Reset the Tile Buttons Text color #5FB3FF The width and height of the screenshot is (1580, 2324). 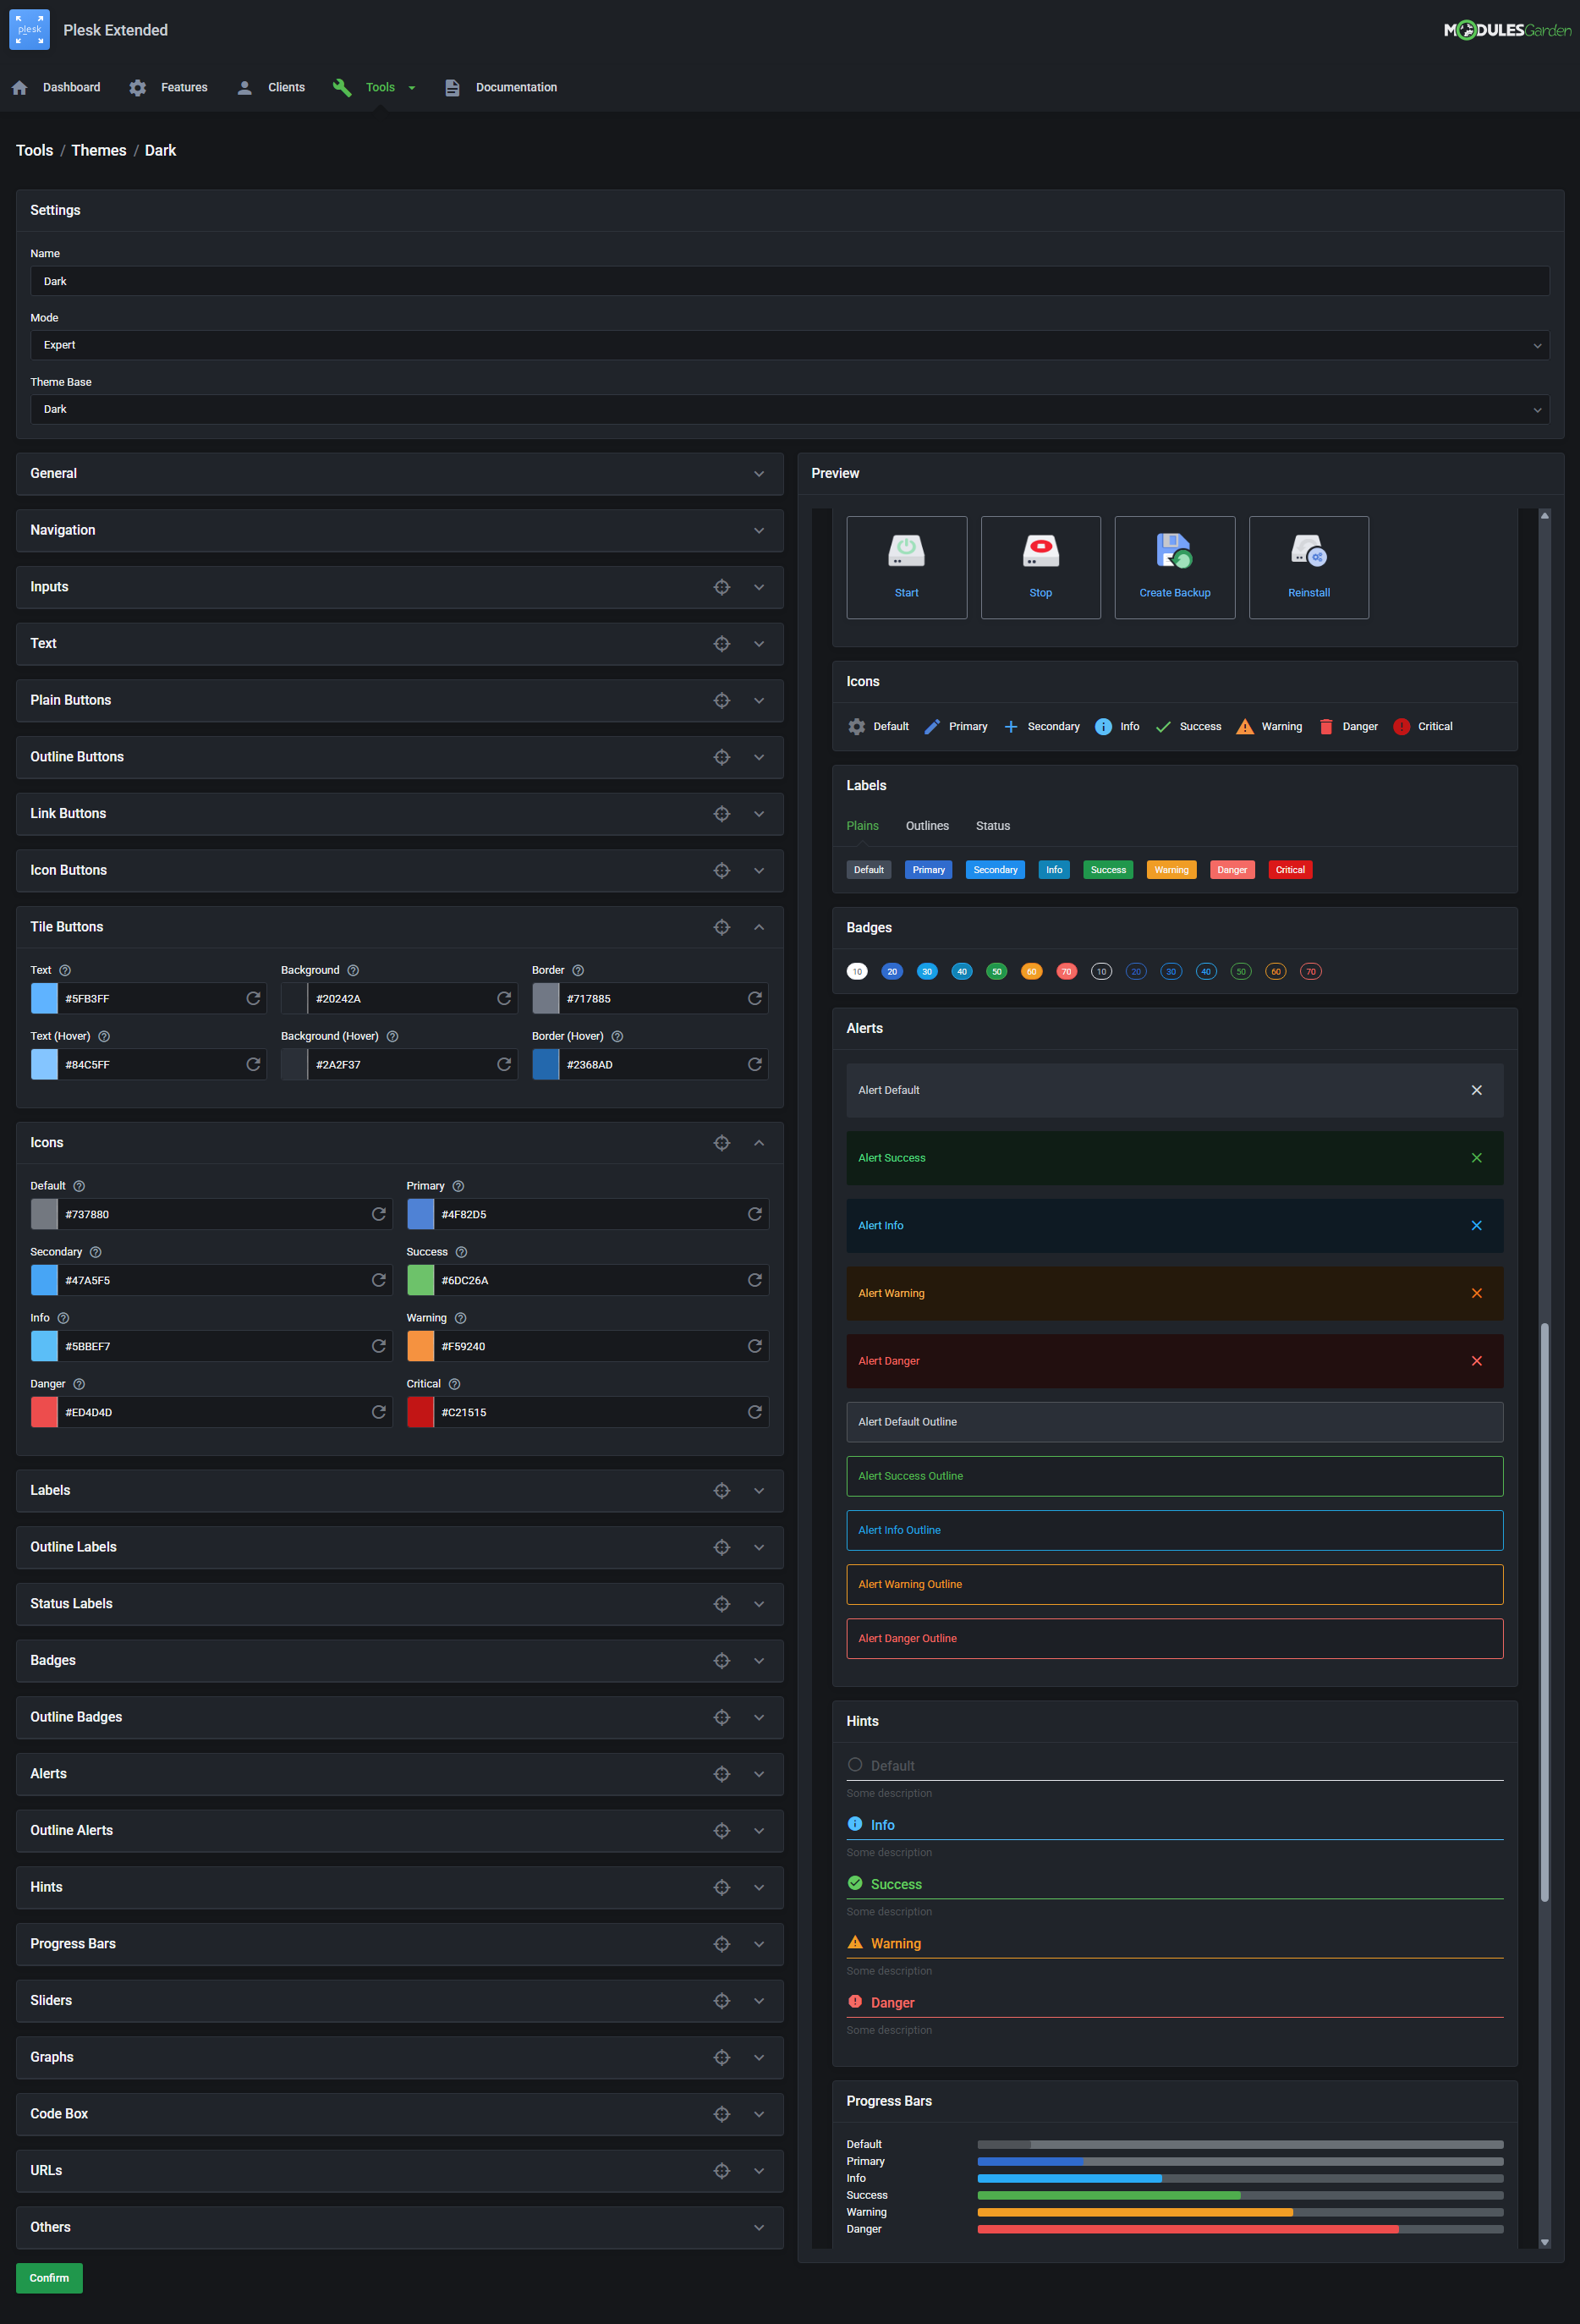(x=253, y=998)
